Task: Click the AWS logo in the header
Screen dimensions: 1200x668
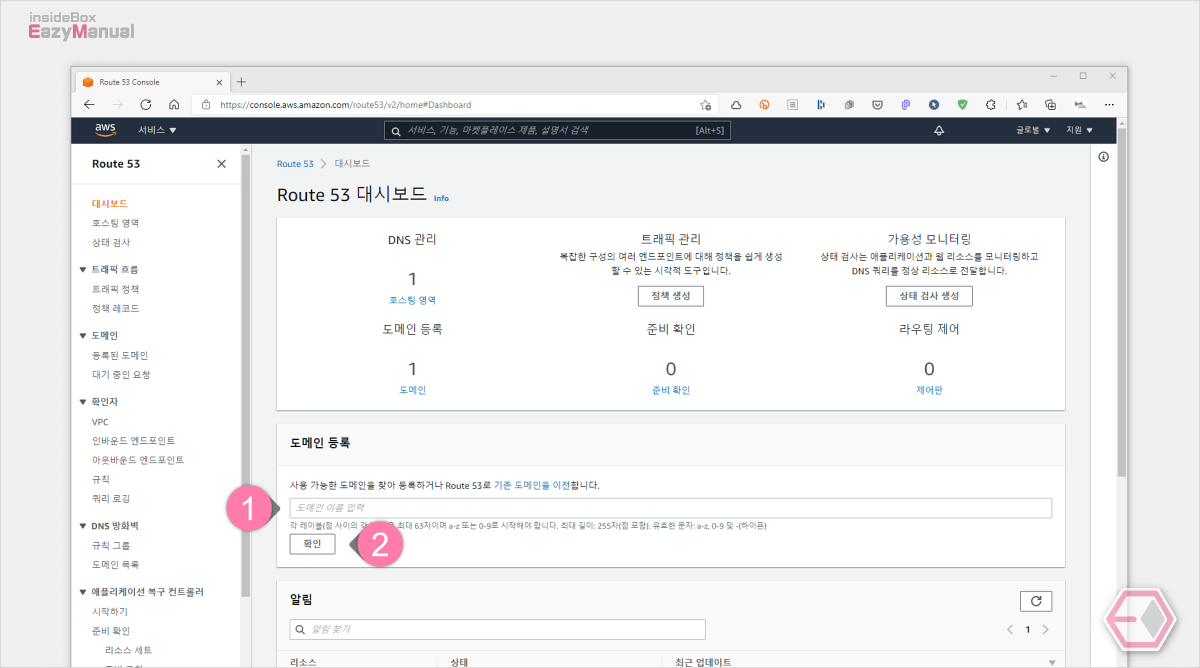Action: click(106, 130)
